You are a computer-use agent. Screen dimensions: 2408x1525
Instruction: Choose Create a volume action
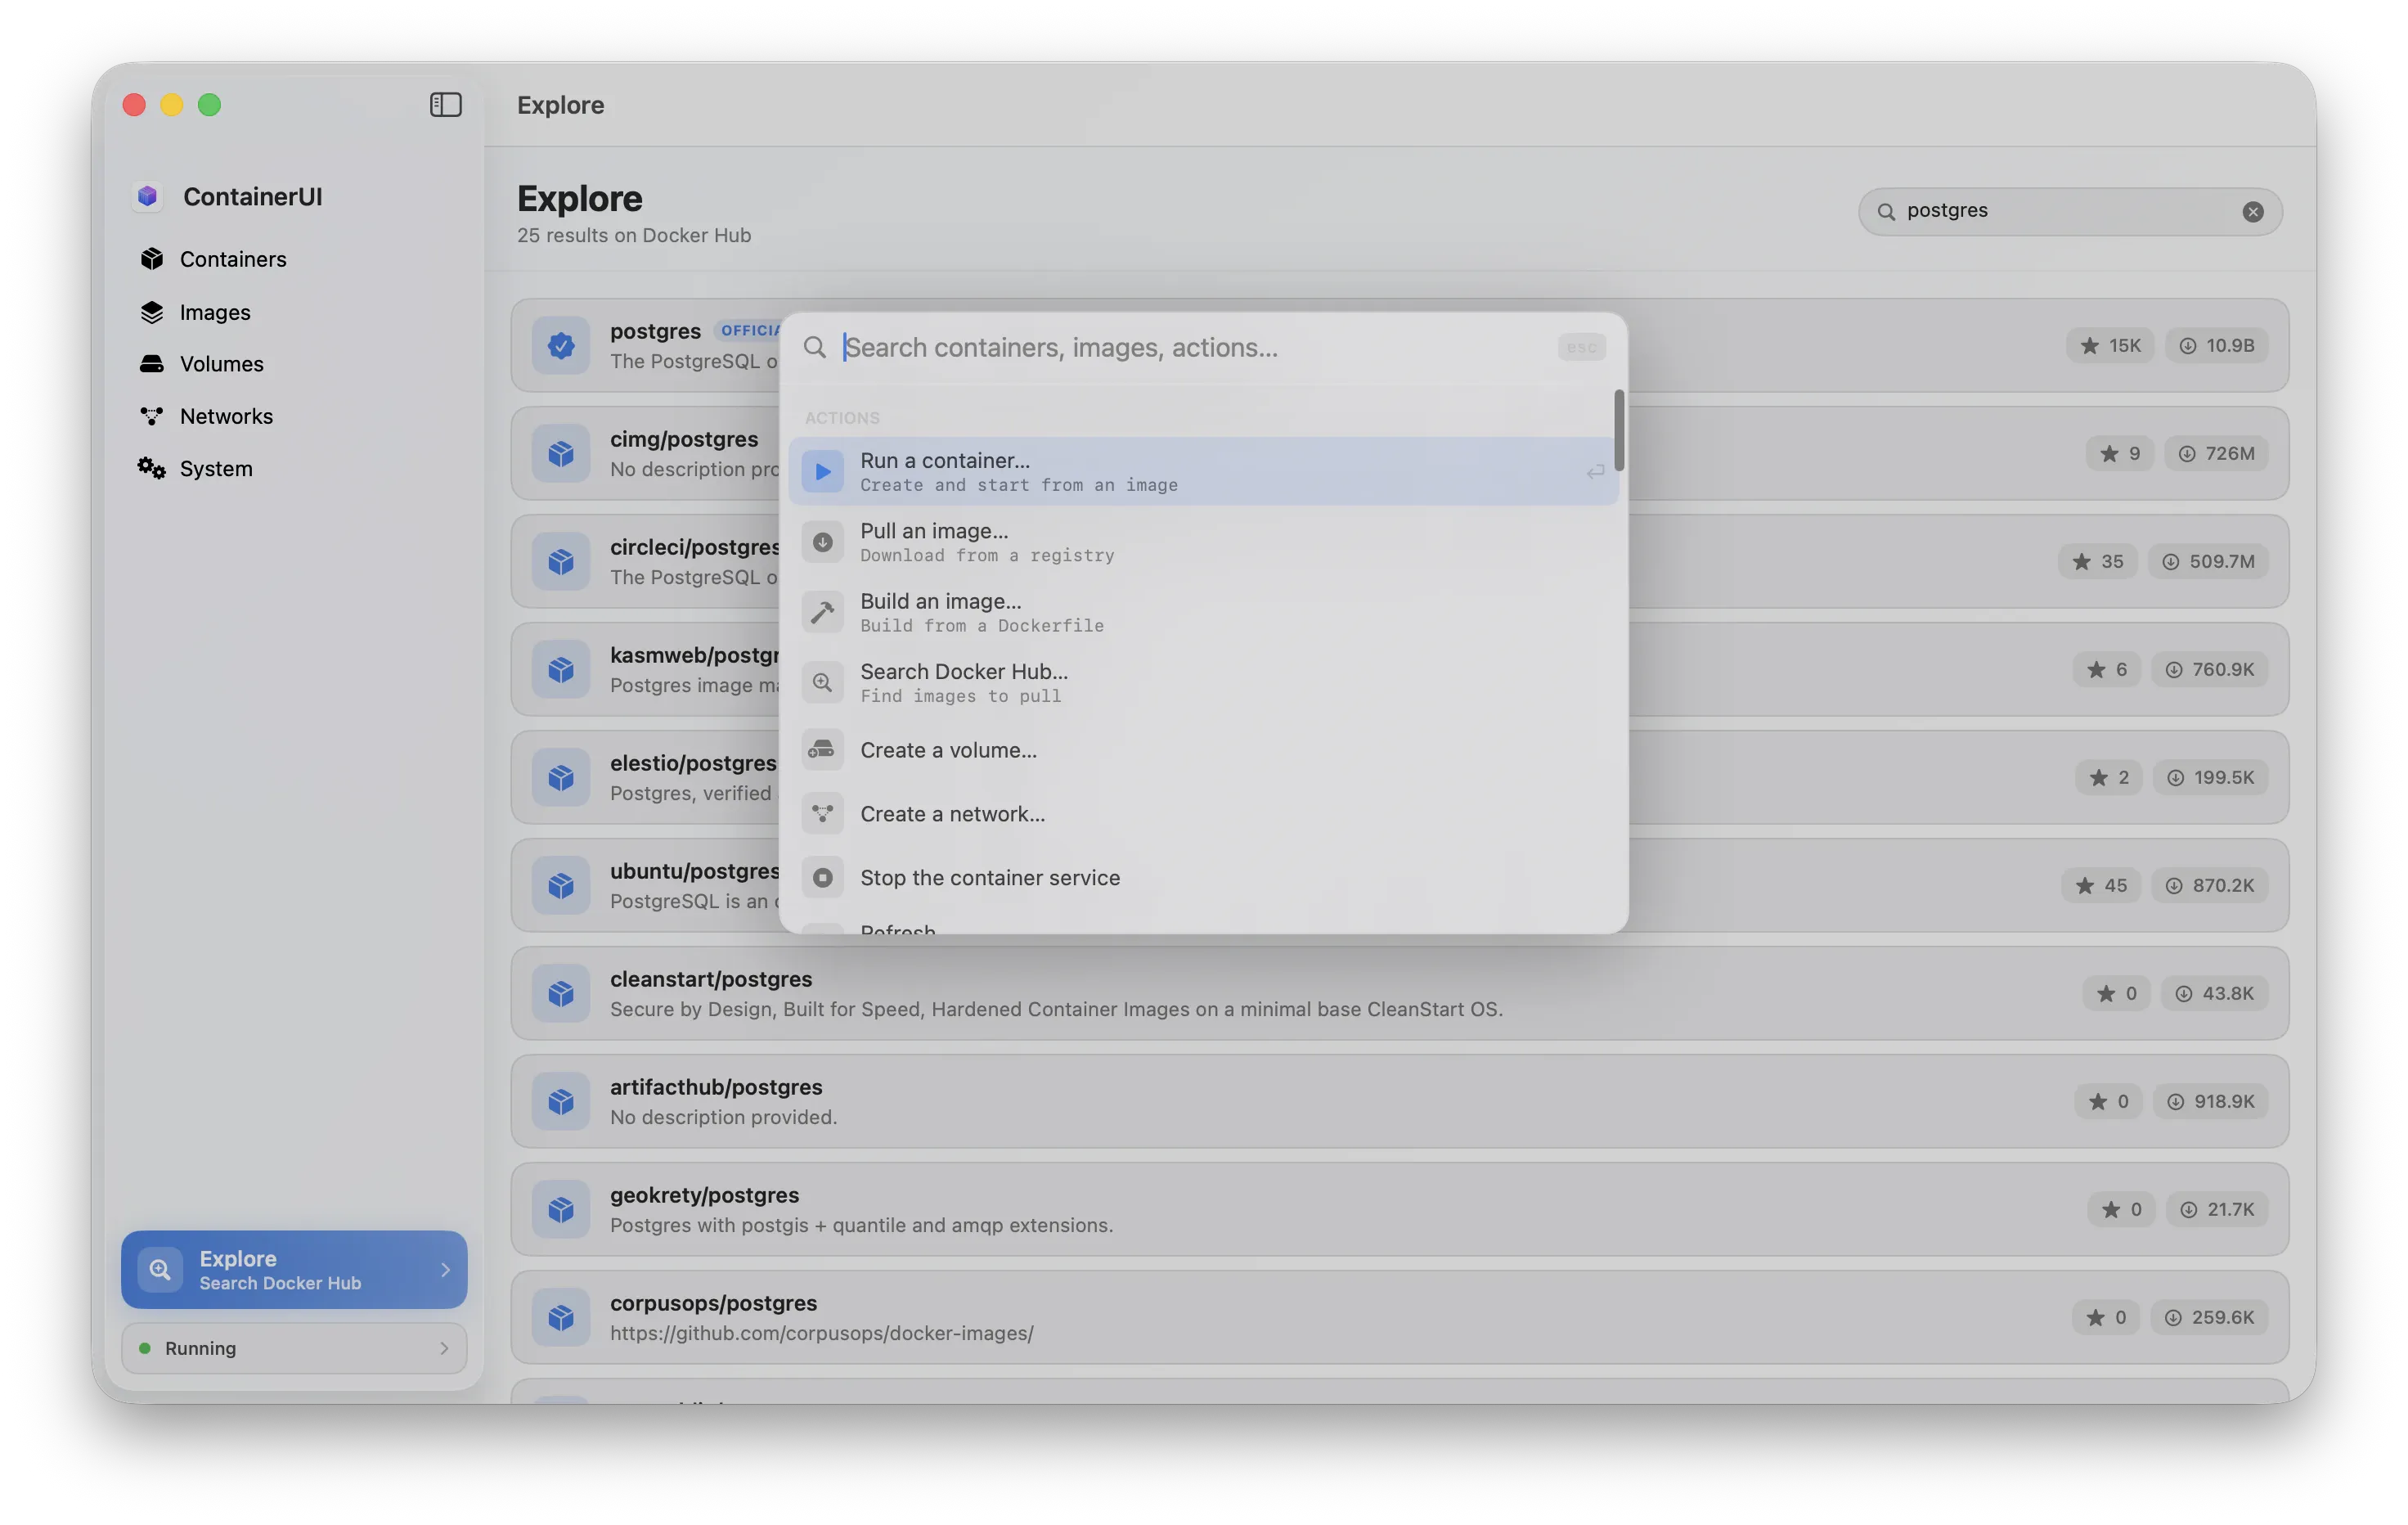(x=1203, y=750)
